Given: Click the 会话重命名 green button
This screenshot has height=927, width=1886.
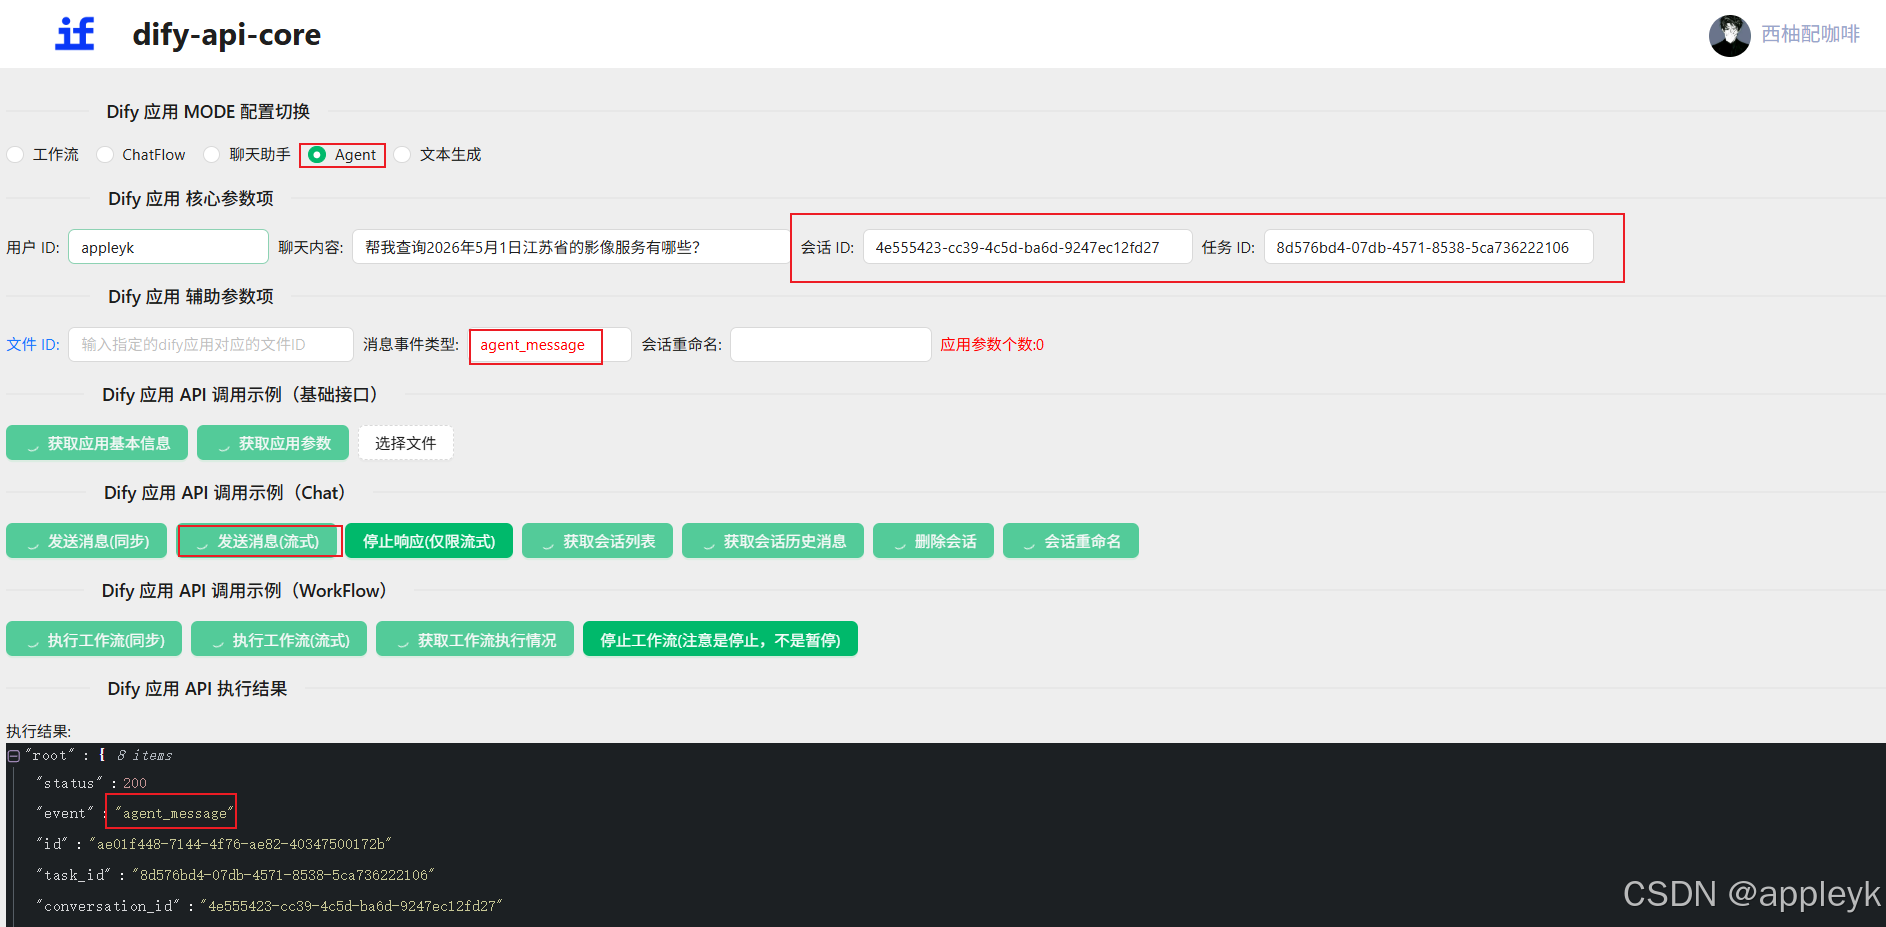Looking at the screenshot, I should tap(1071, 541).
